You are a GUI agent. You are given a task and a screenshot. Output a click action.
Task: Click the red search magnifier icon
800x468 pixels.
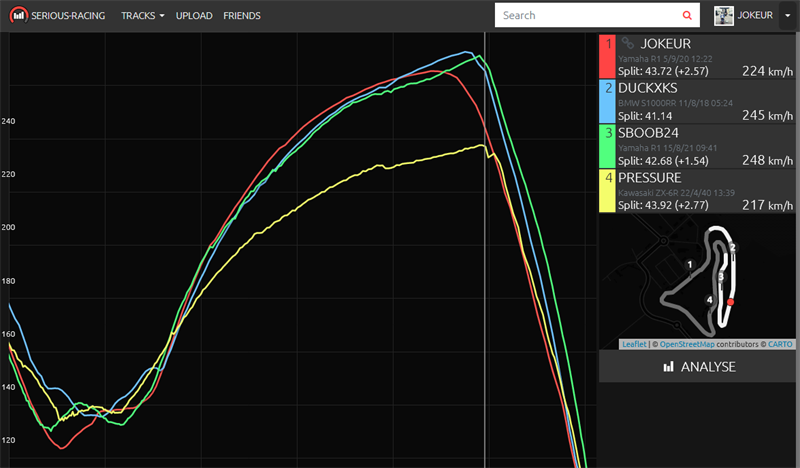[687, 15]
